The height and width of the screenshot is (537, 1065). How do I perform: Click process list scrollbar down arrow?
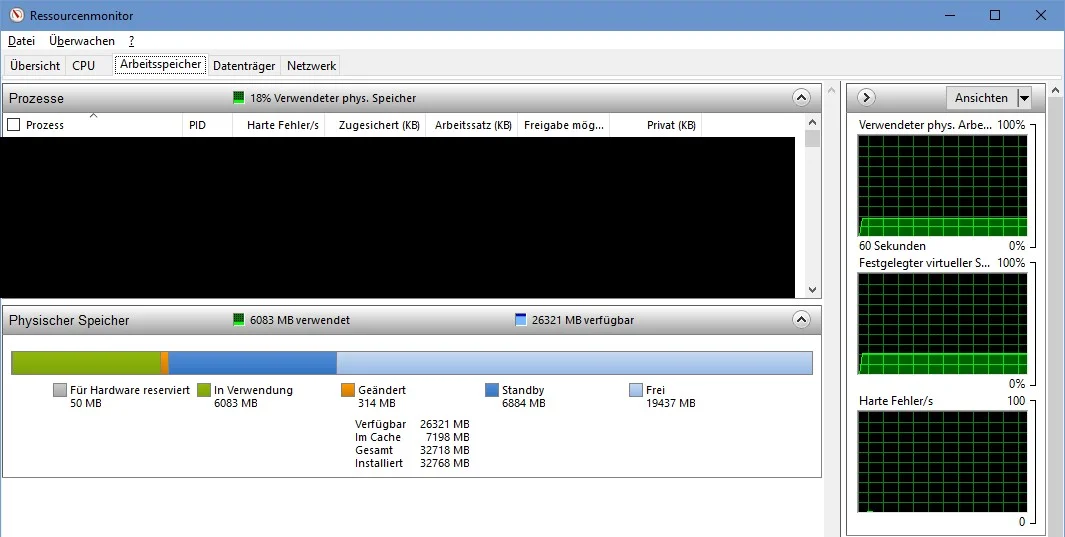[x=812, y=290]
